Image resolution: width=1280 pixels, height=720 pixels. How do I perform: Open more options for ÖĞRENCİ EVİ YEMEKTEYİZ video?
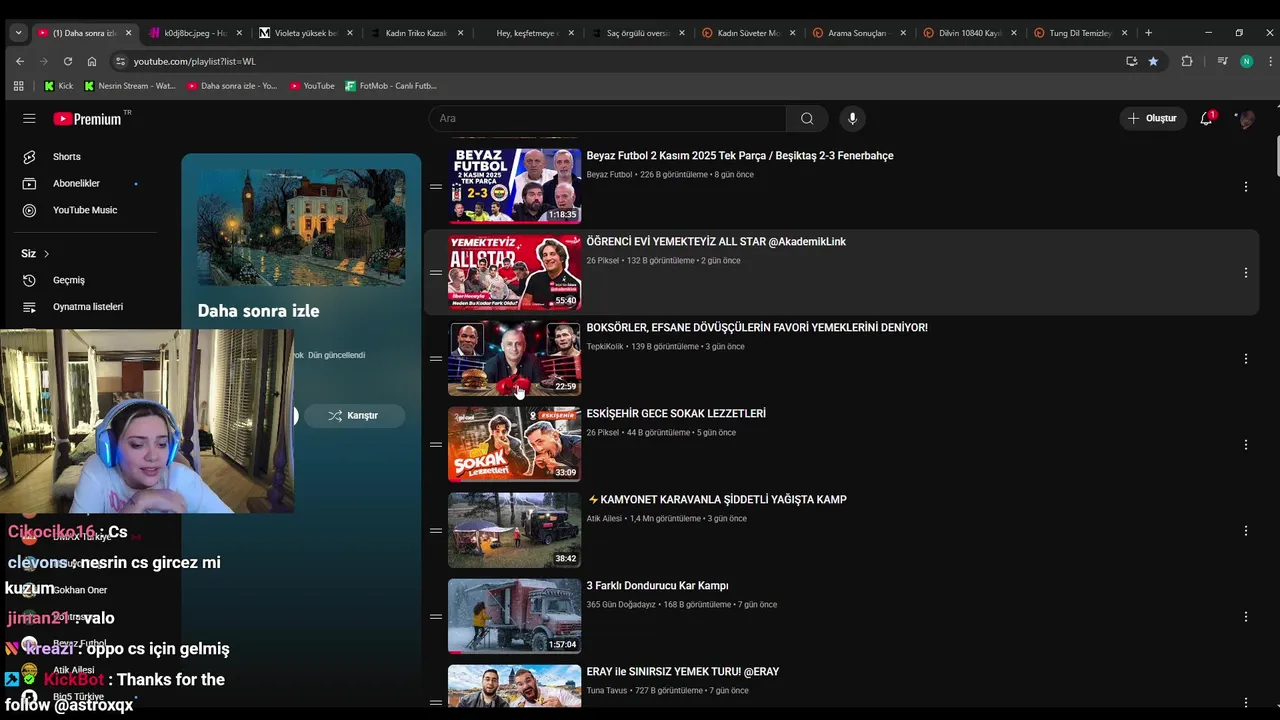(x=1246, y=273)
